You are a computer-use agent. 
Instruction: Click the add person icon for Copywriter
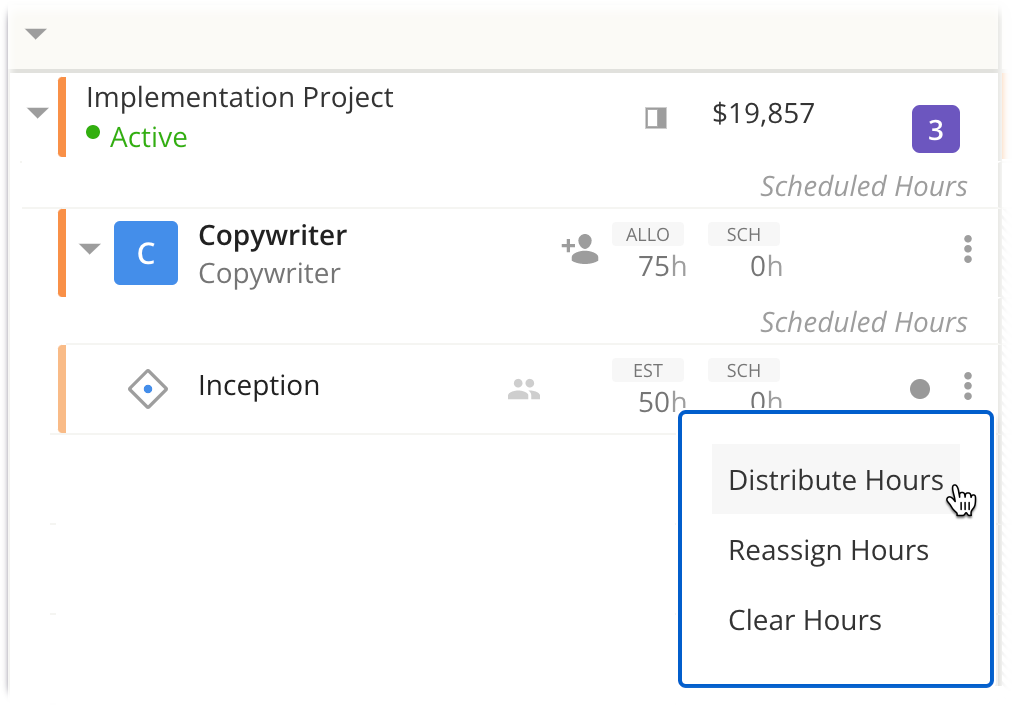point(580,250)
